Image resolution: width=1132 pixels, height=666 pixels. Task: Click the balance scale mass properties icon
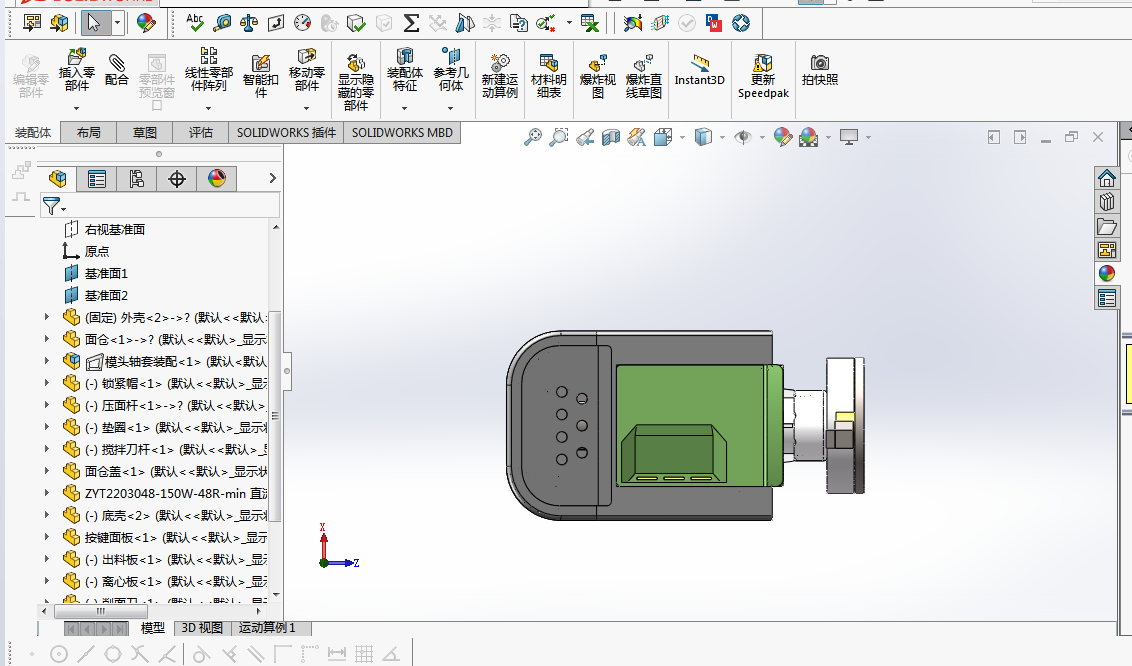pos(248,23)
